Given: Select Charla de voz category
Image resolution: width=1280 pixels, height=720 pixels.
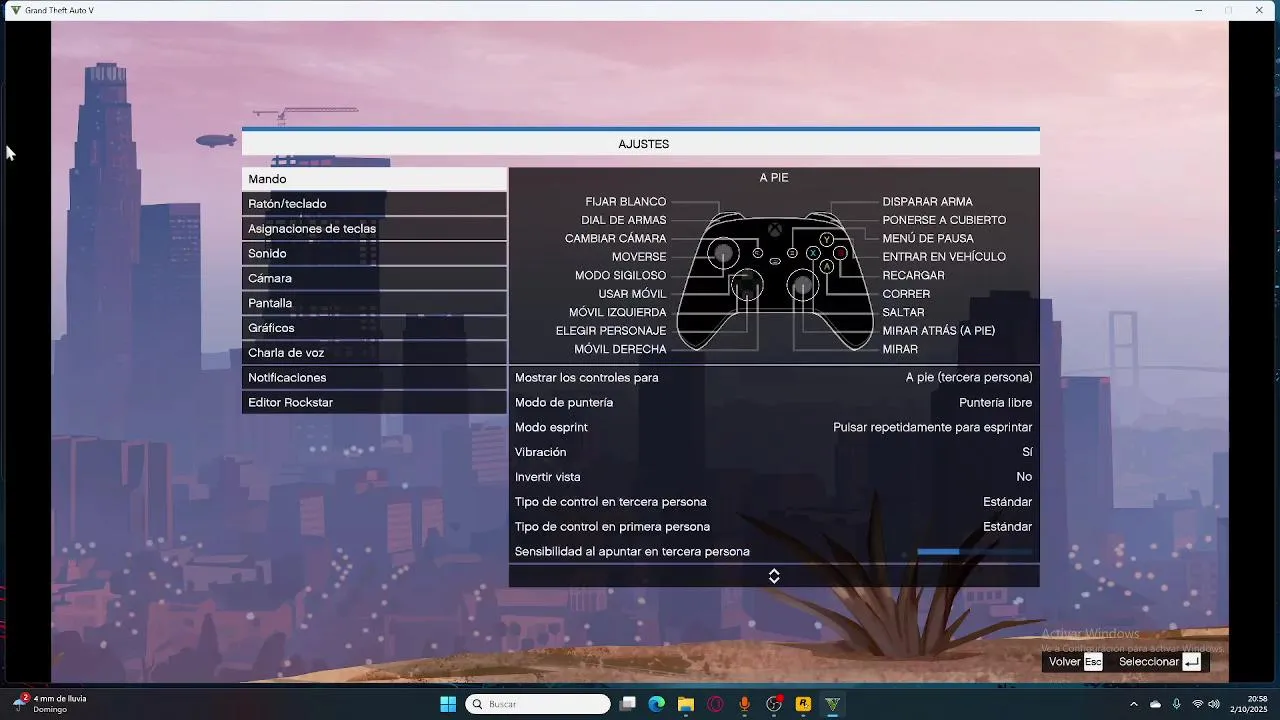Looking at the screenshot, I should pyautogui.click(x=374, y=353).
